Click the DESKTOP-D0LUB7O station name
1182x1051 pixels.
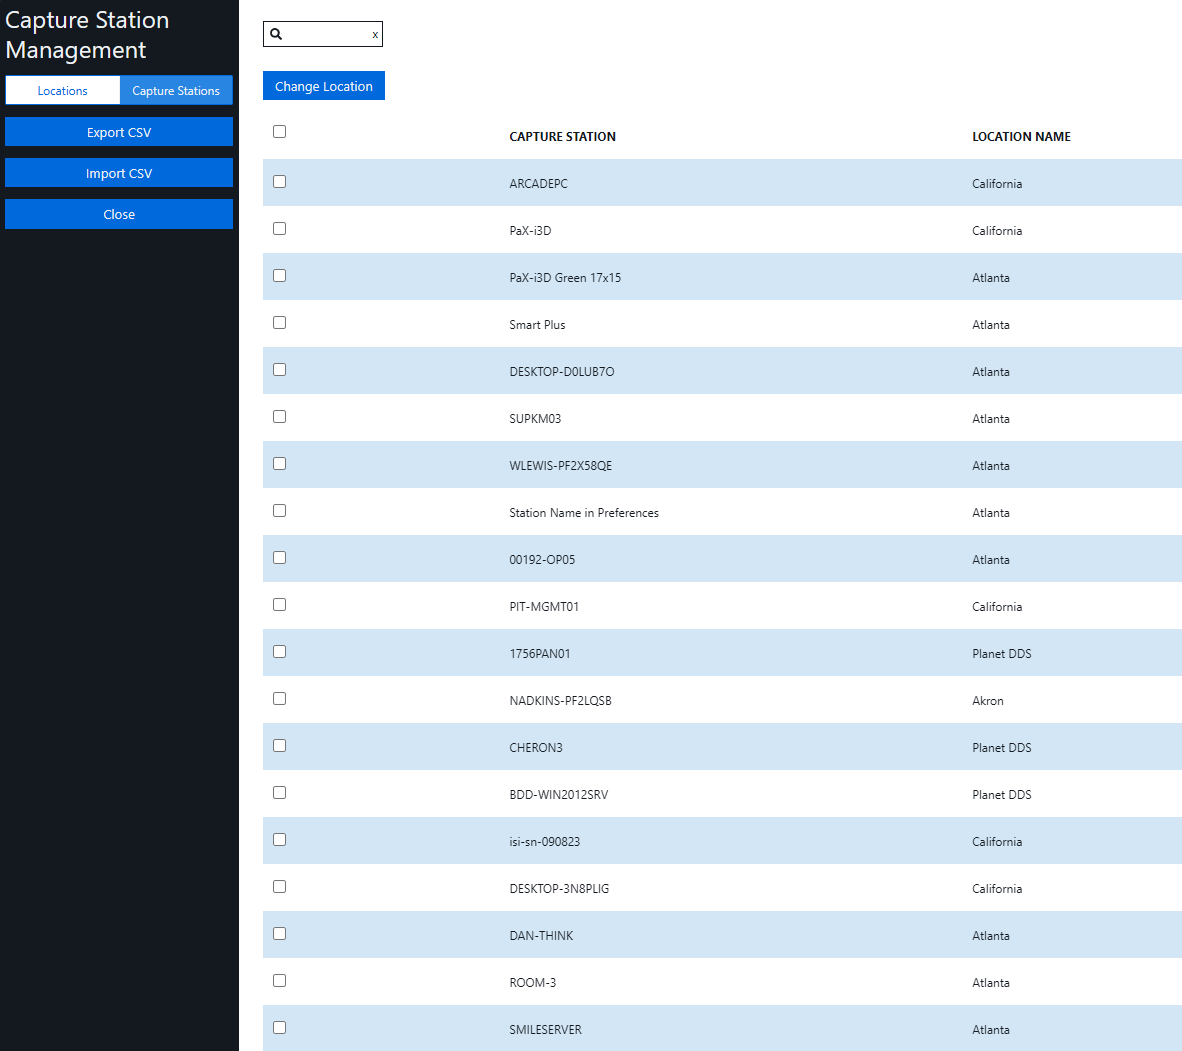562,372
